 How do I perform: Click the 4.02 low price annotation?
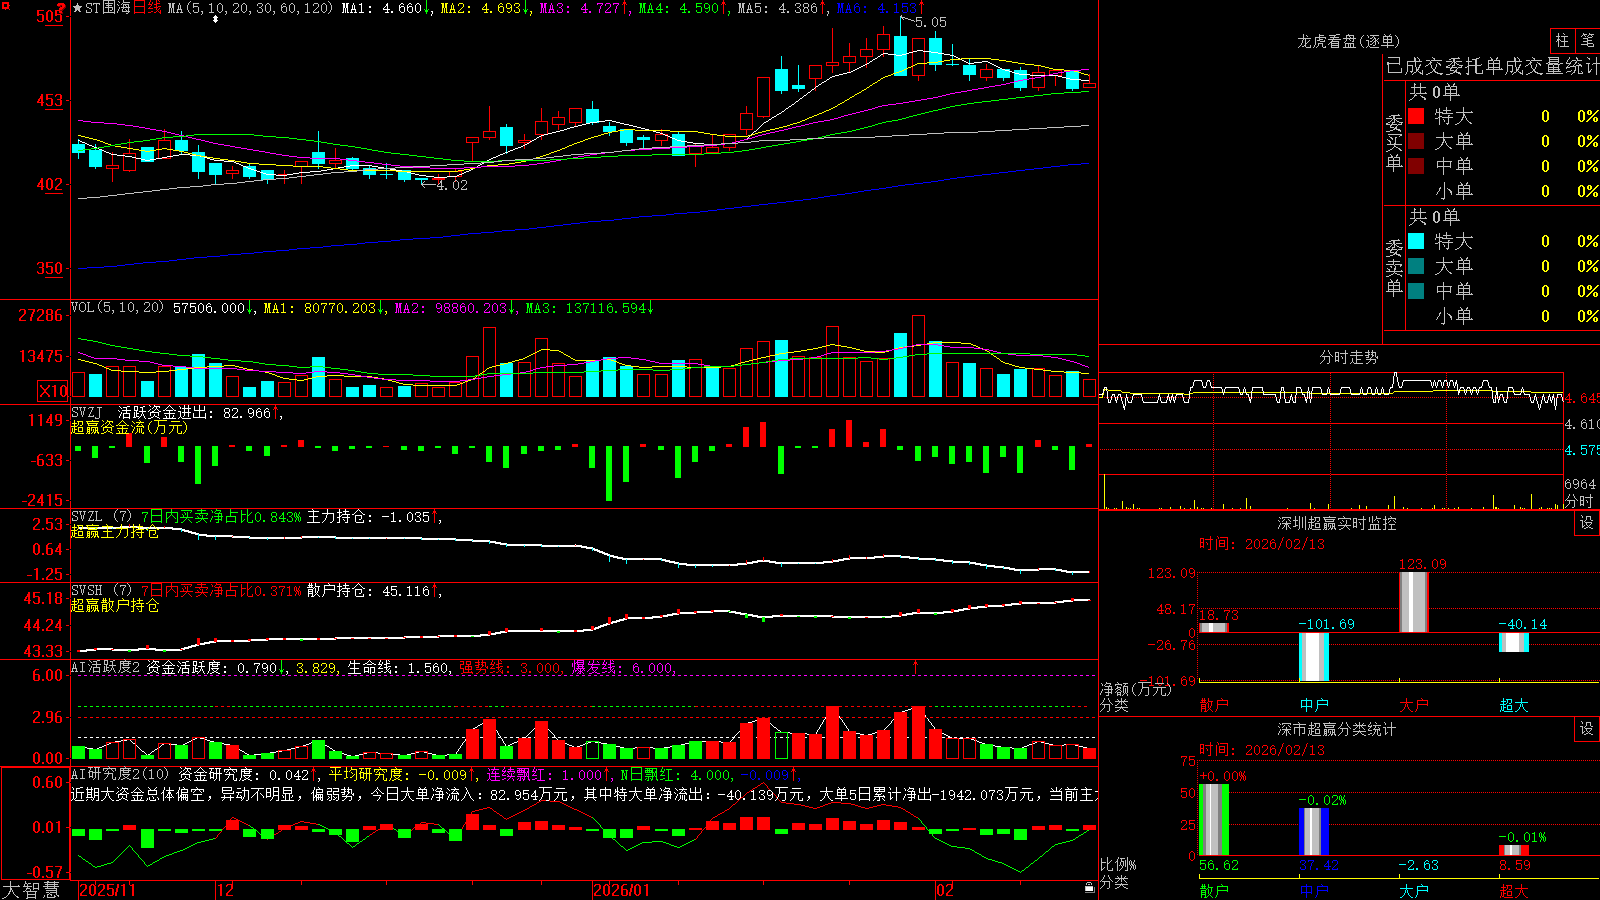coord(452,185)
